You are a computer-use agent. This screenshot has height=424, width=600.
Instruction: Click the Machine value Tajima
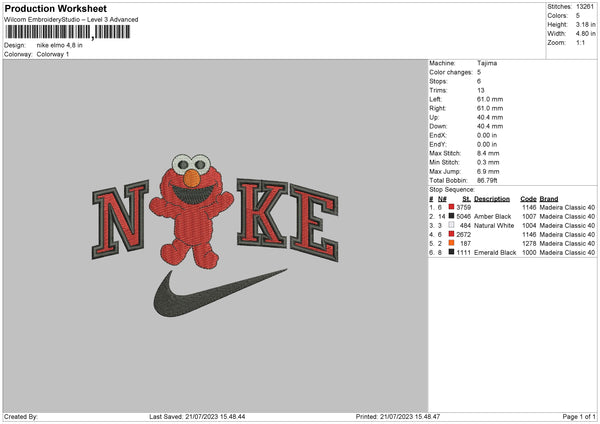coord(487,63)
